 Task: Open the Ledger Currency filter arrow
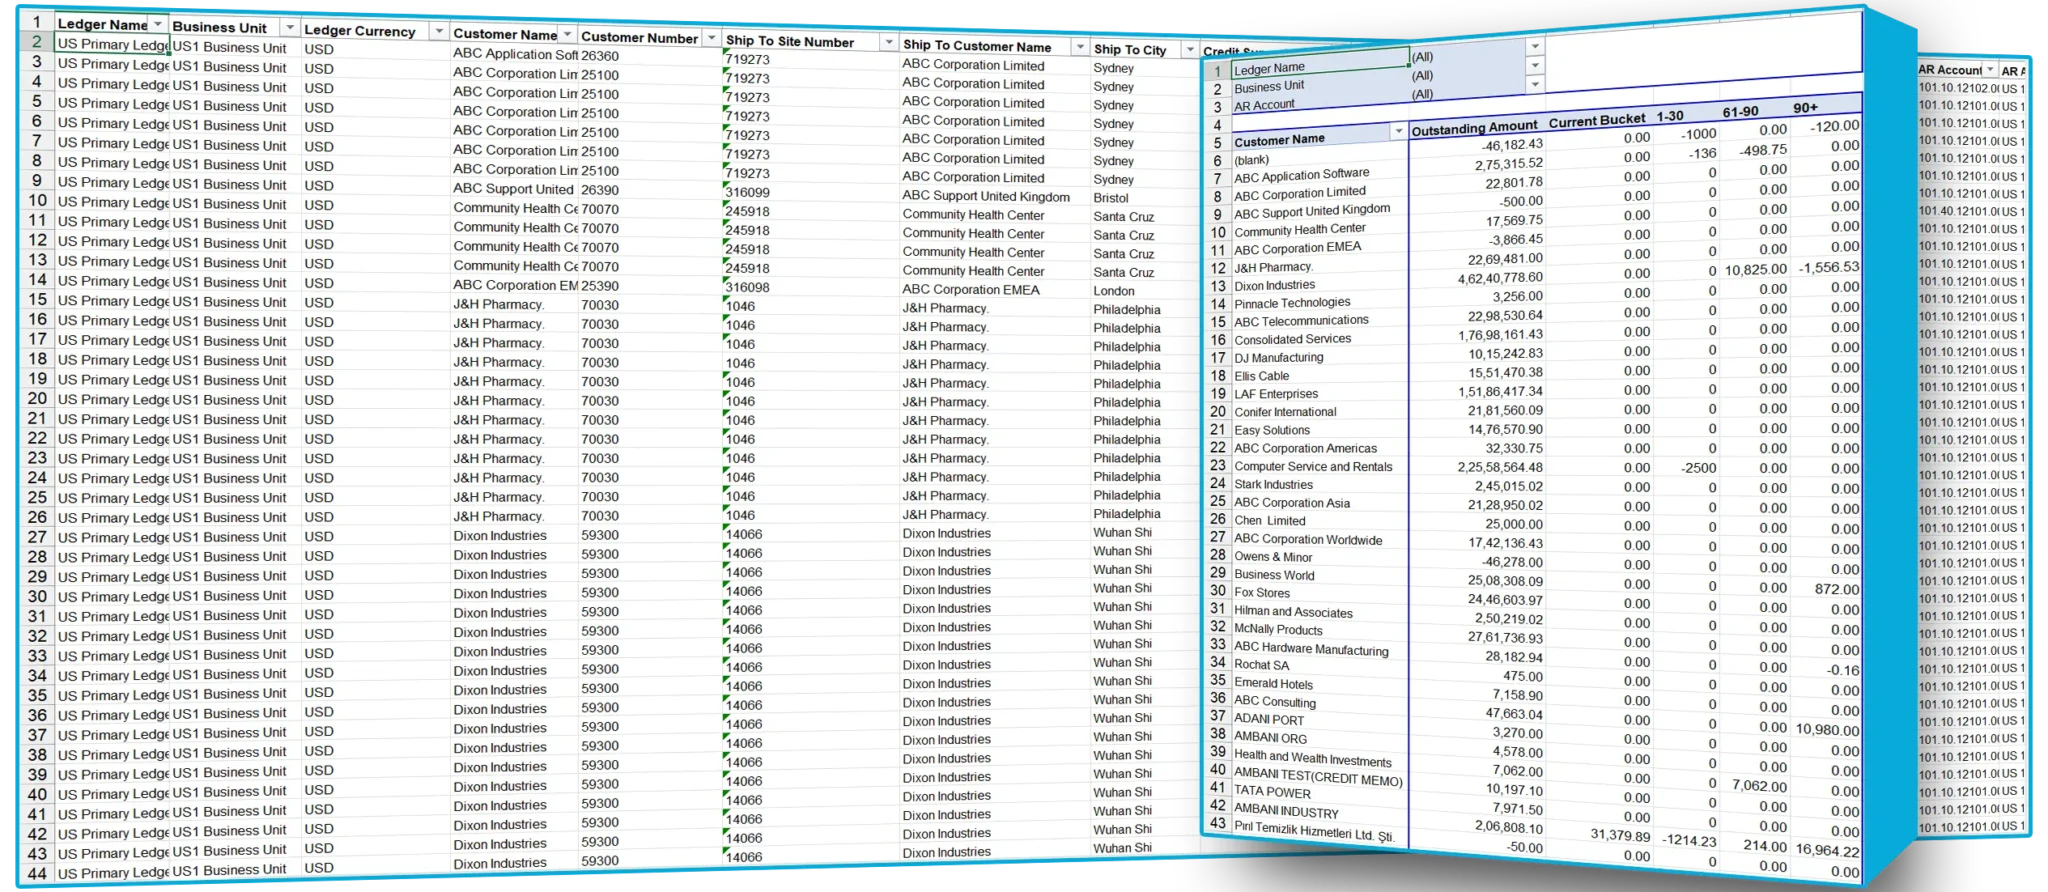[438, 32]
